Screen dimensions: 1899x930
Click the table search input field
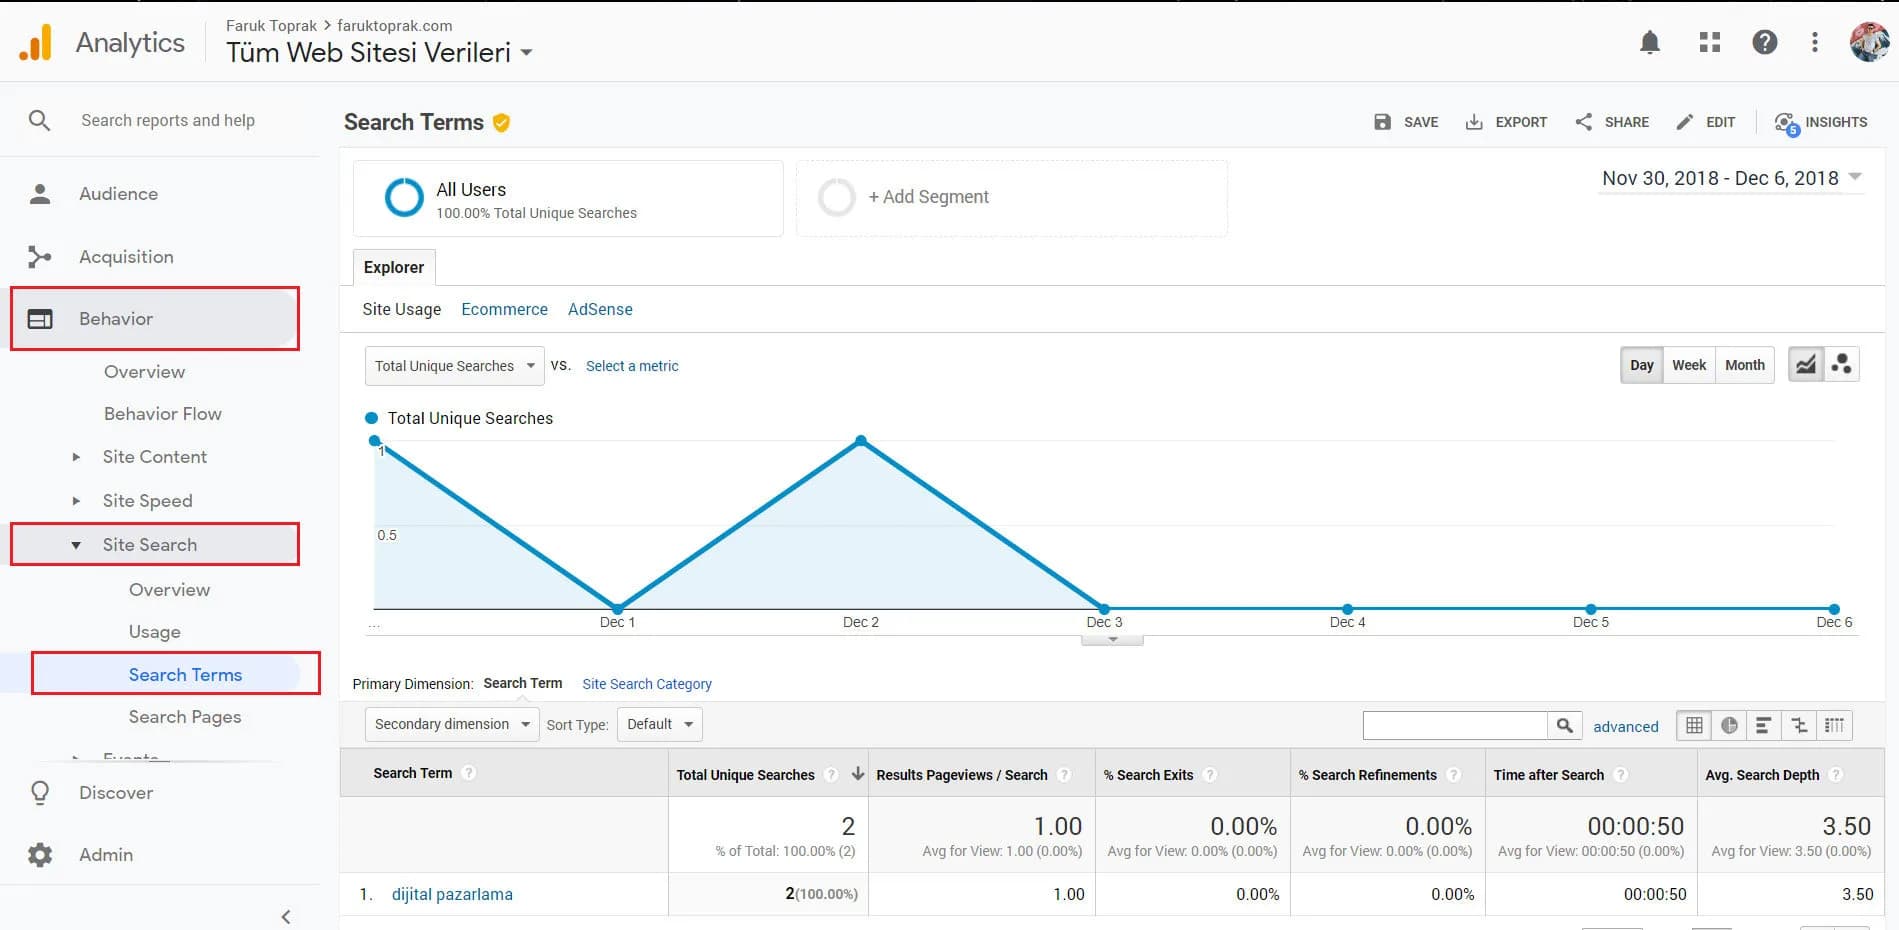1455,726
